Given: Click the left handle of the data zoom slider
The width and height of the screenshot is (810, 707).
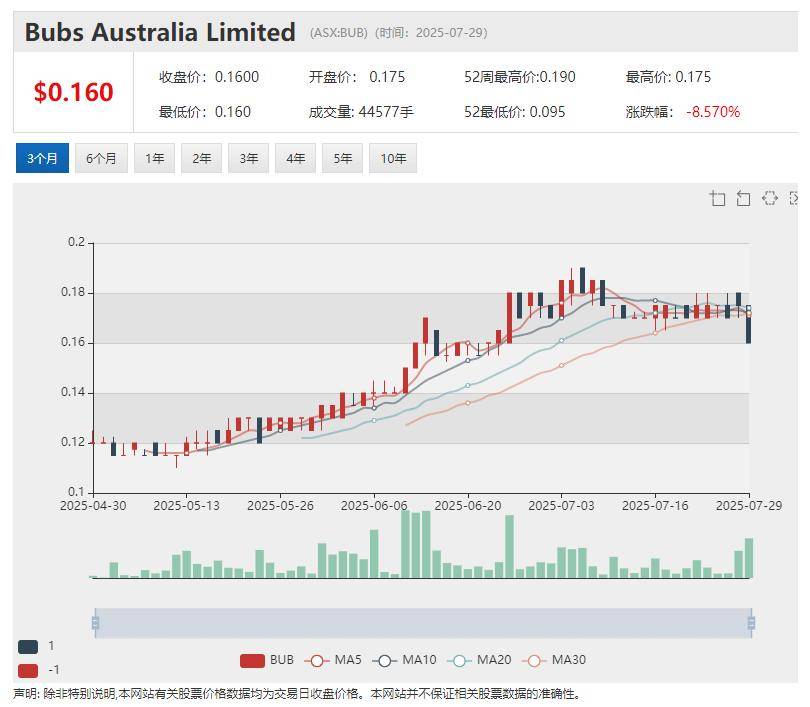Looking at the screenshot, I should click(x=95, y=623).
